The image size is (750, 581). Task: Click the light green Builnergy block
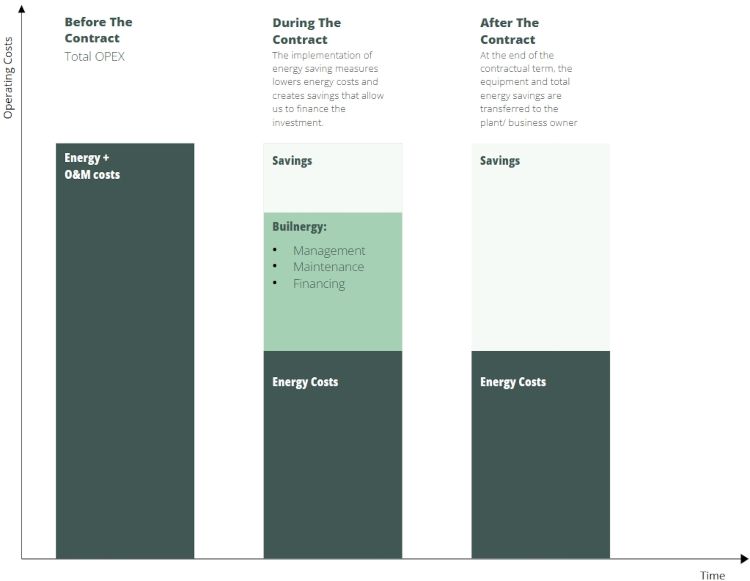(x=333, y=282)
